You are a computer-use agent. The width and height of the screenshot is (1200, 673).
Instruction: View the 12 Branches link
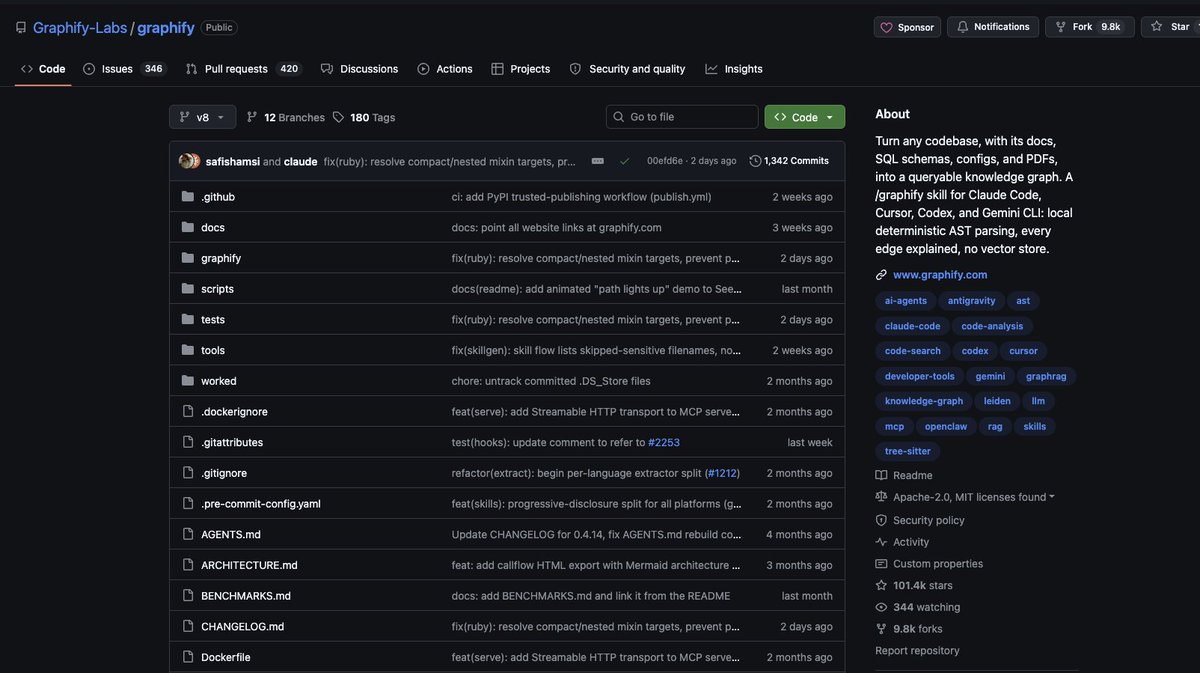coord(286,117)
